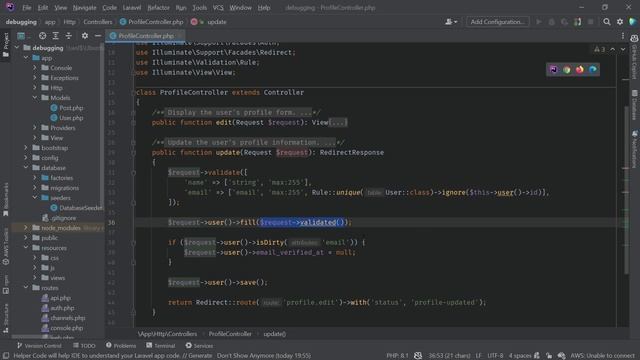The width and height of the screenshot is (640, 360).
Task: Open the TODO tool window
Action: pyautogui.click(x=84, y=346)
